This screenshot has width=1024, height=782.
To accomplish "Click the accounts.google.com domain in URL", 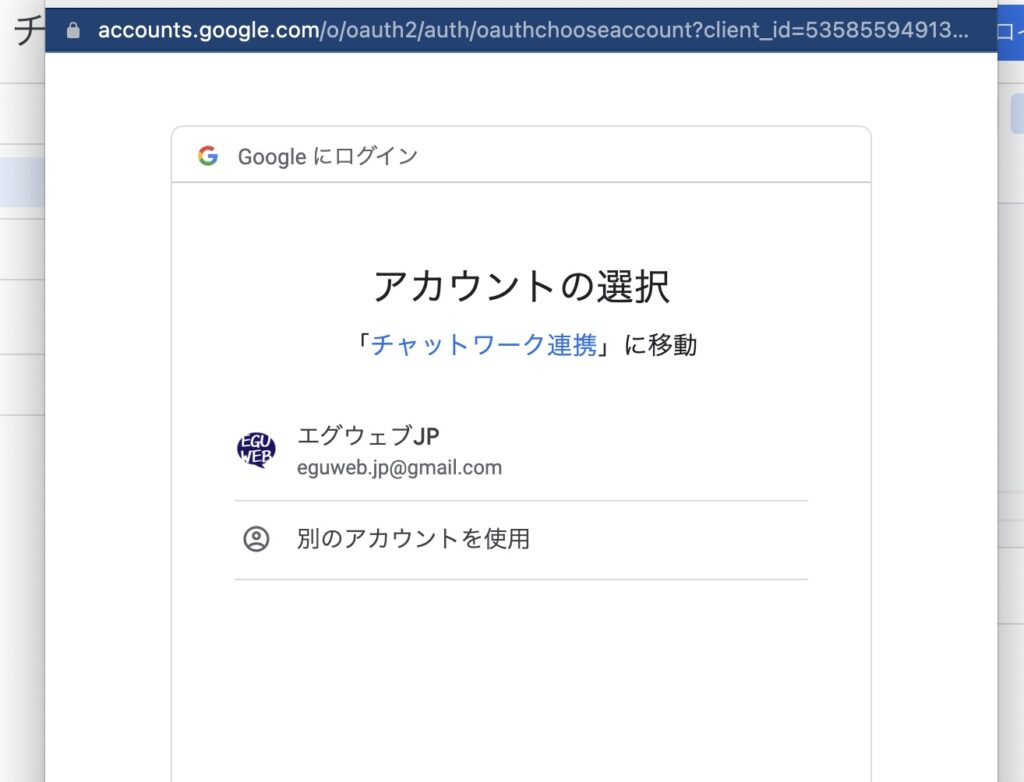I will click(x=207, y=30).
